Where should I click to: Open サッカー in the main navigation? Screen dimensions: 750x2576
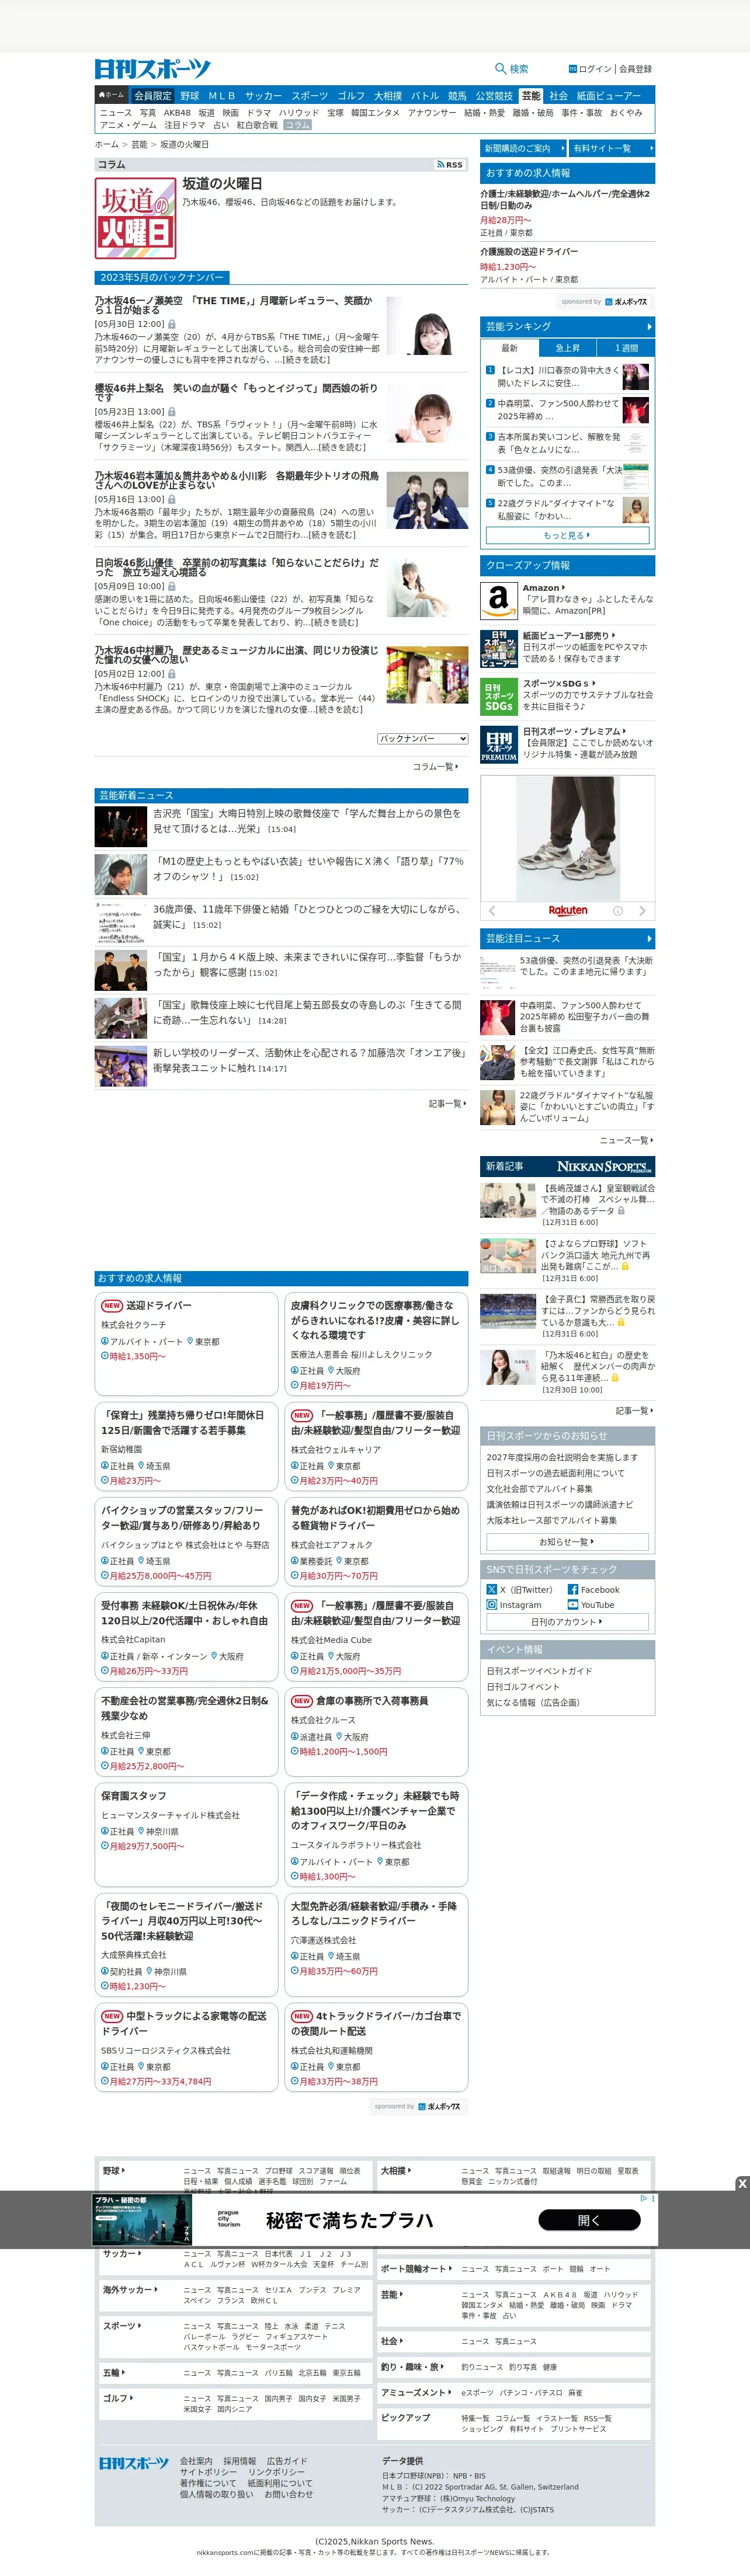[264, 96]
